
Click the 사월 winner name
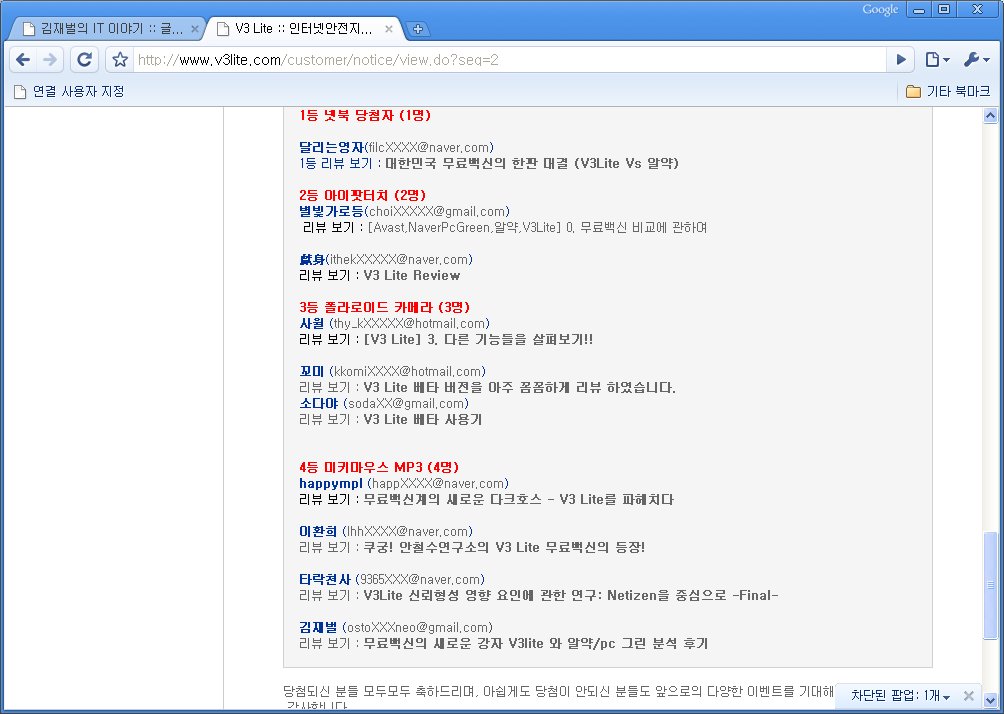[312, 323]
